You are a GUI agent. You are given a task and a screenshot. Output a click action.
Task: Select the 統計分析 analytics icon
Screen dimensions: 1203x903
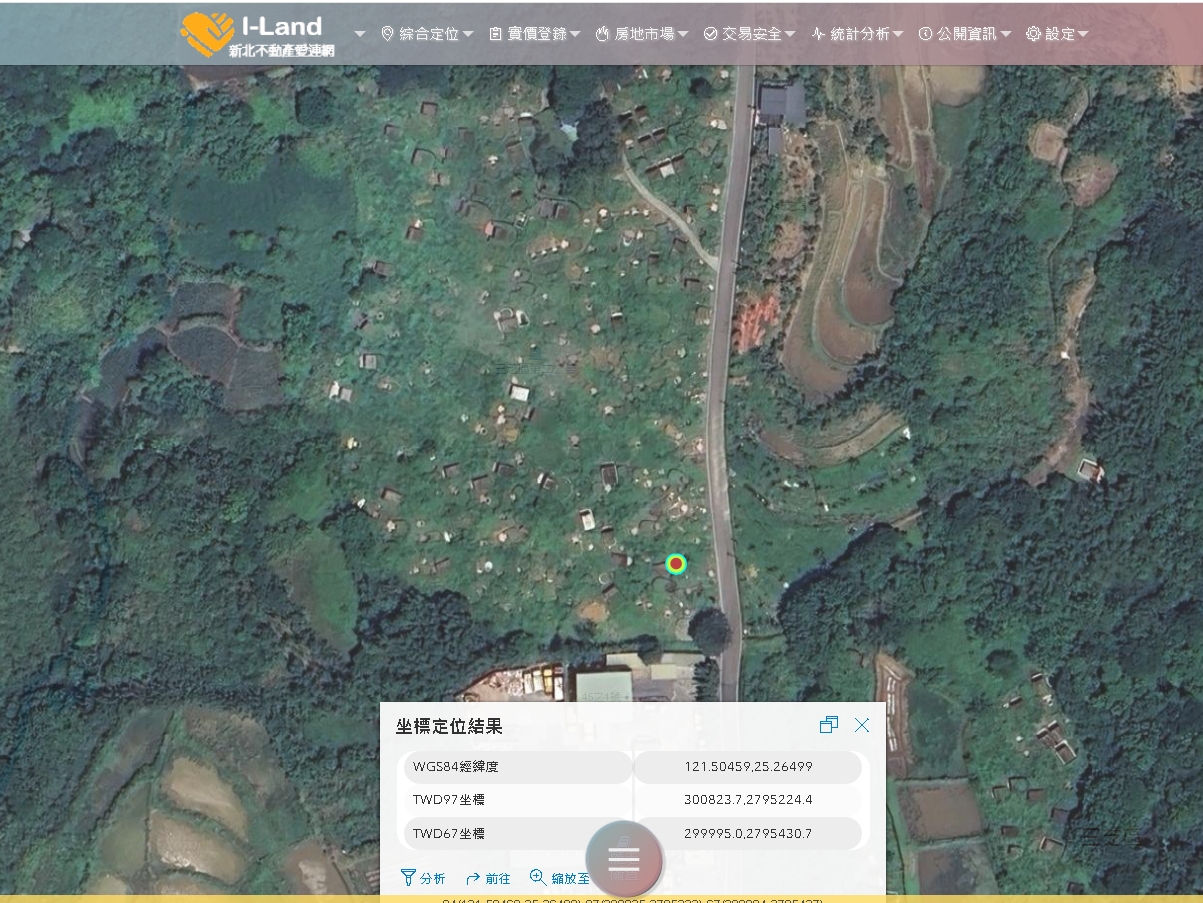[818, 32]
